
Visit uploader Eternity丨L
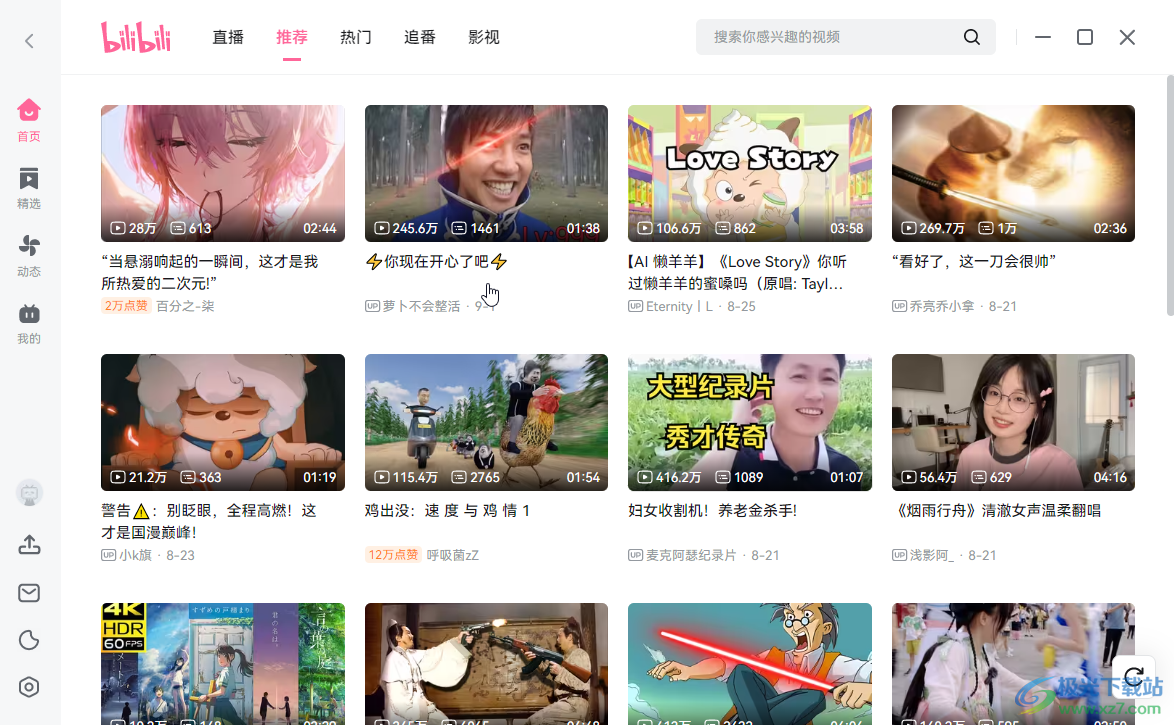click(679, 306)
